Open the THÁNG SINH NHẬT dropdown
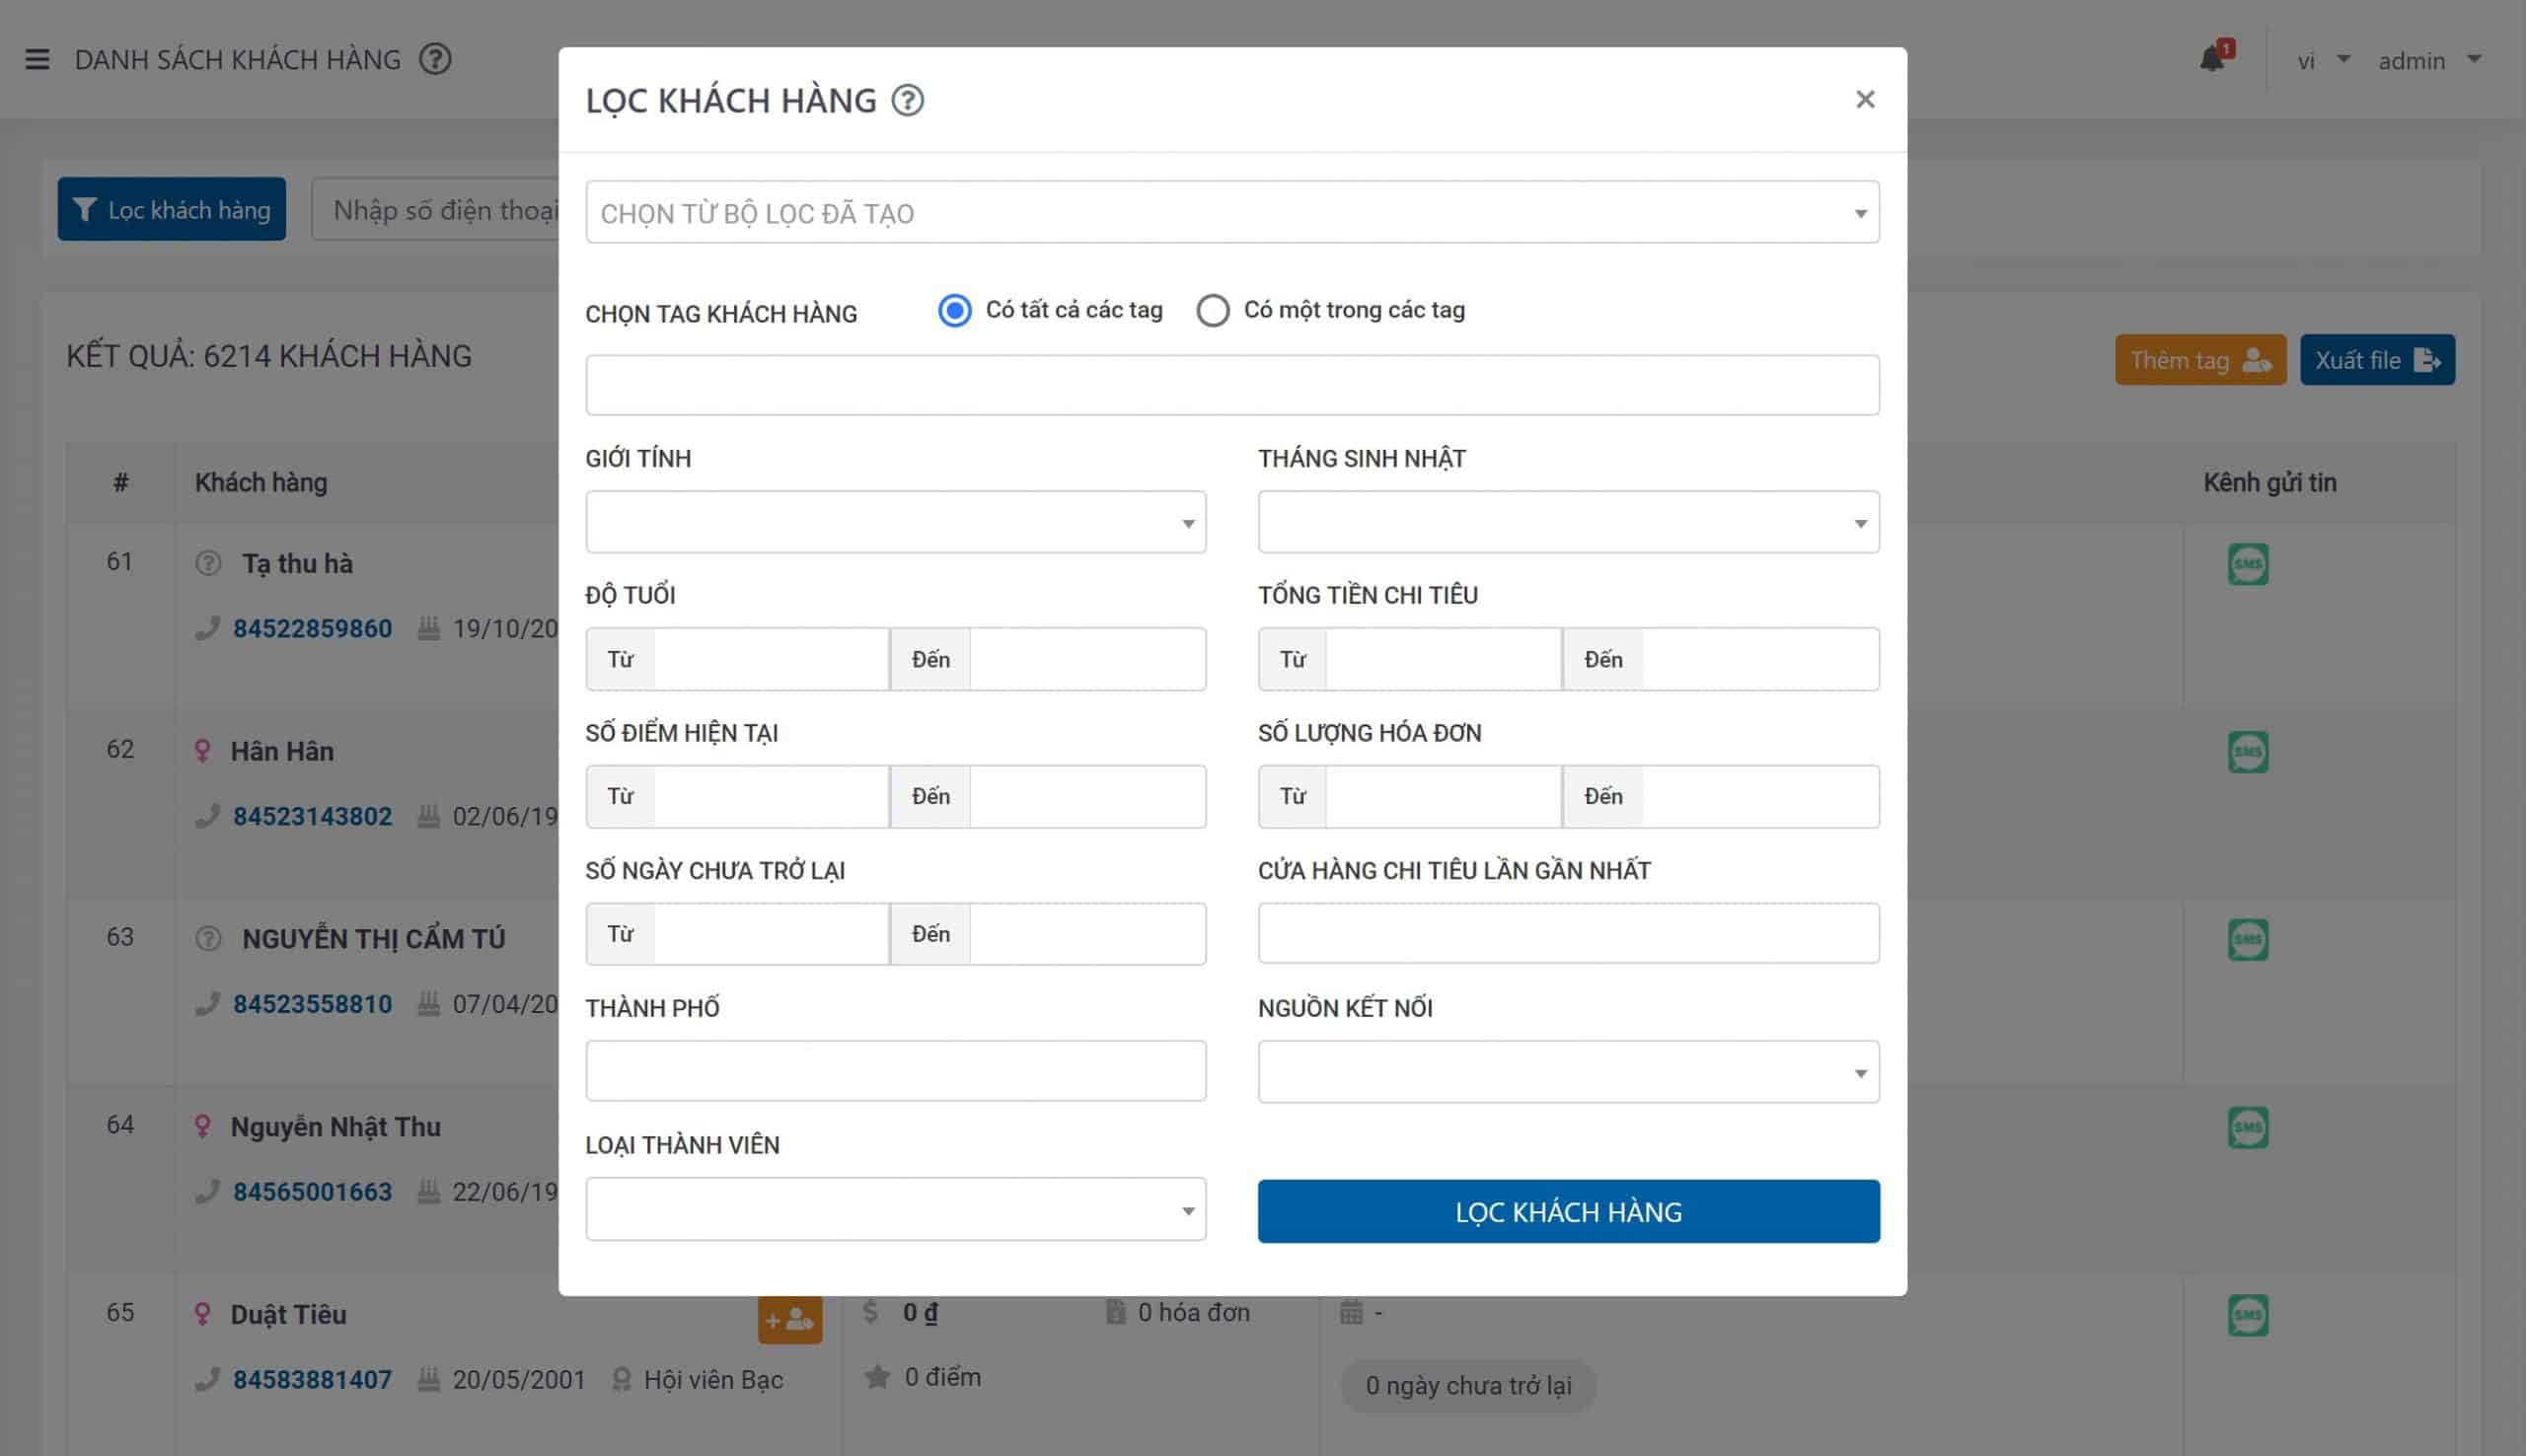This screenshot has height=1456, width=2526. pos(1568,522)
